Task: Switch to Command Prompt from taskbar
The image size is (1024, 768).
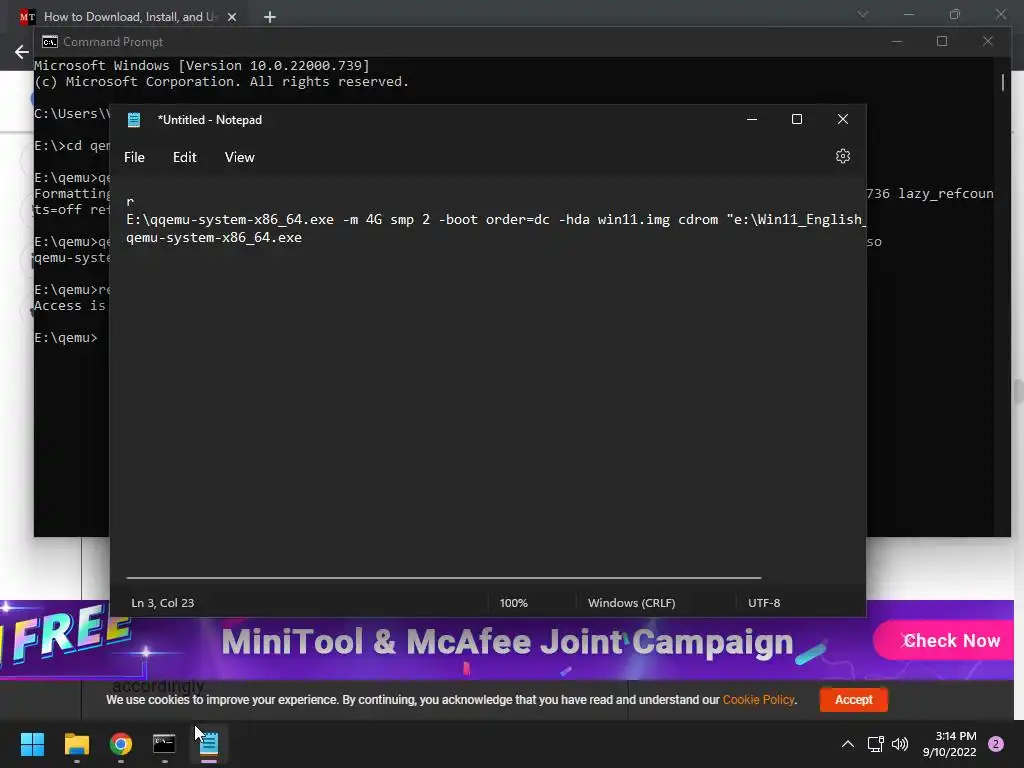Action: coord(164,744)
